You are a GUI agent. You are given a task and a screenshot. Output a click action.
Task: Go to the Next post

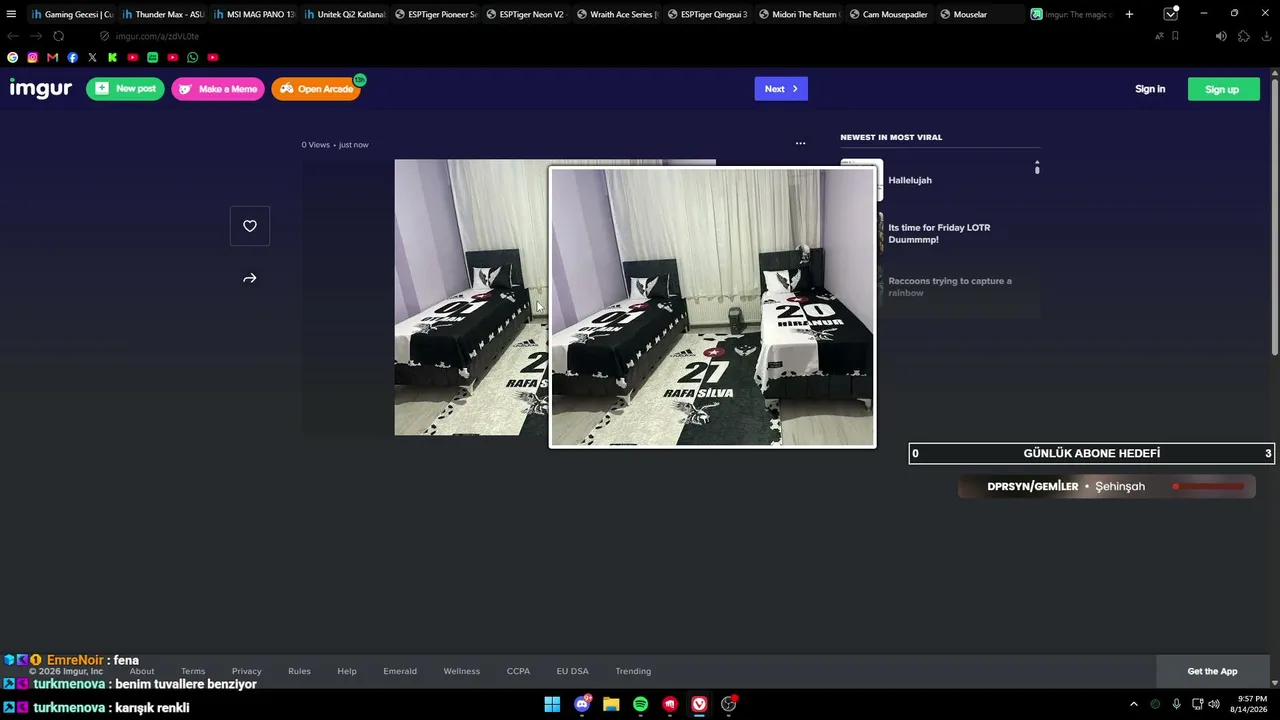[781, 89]
